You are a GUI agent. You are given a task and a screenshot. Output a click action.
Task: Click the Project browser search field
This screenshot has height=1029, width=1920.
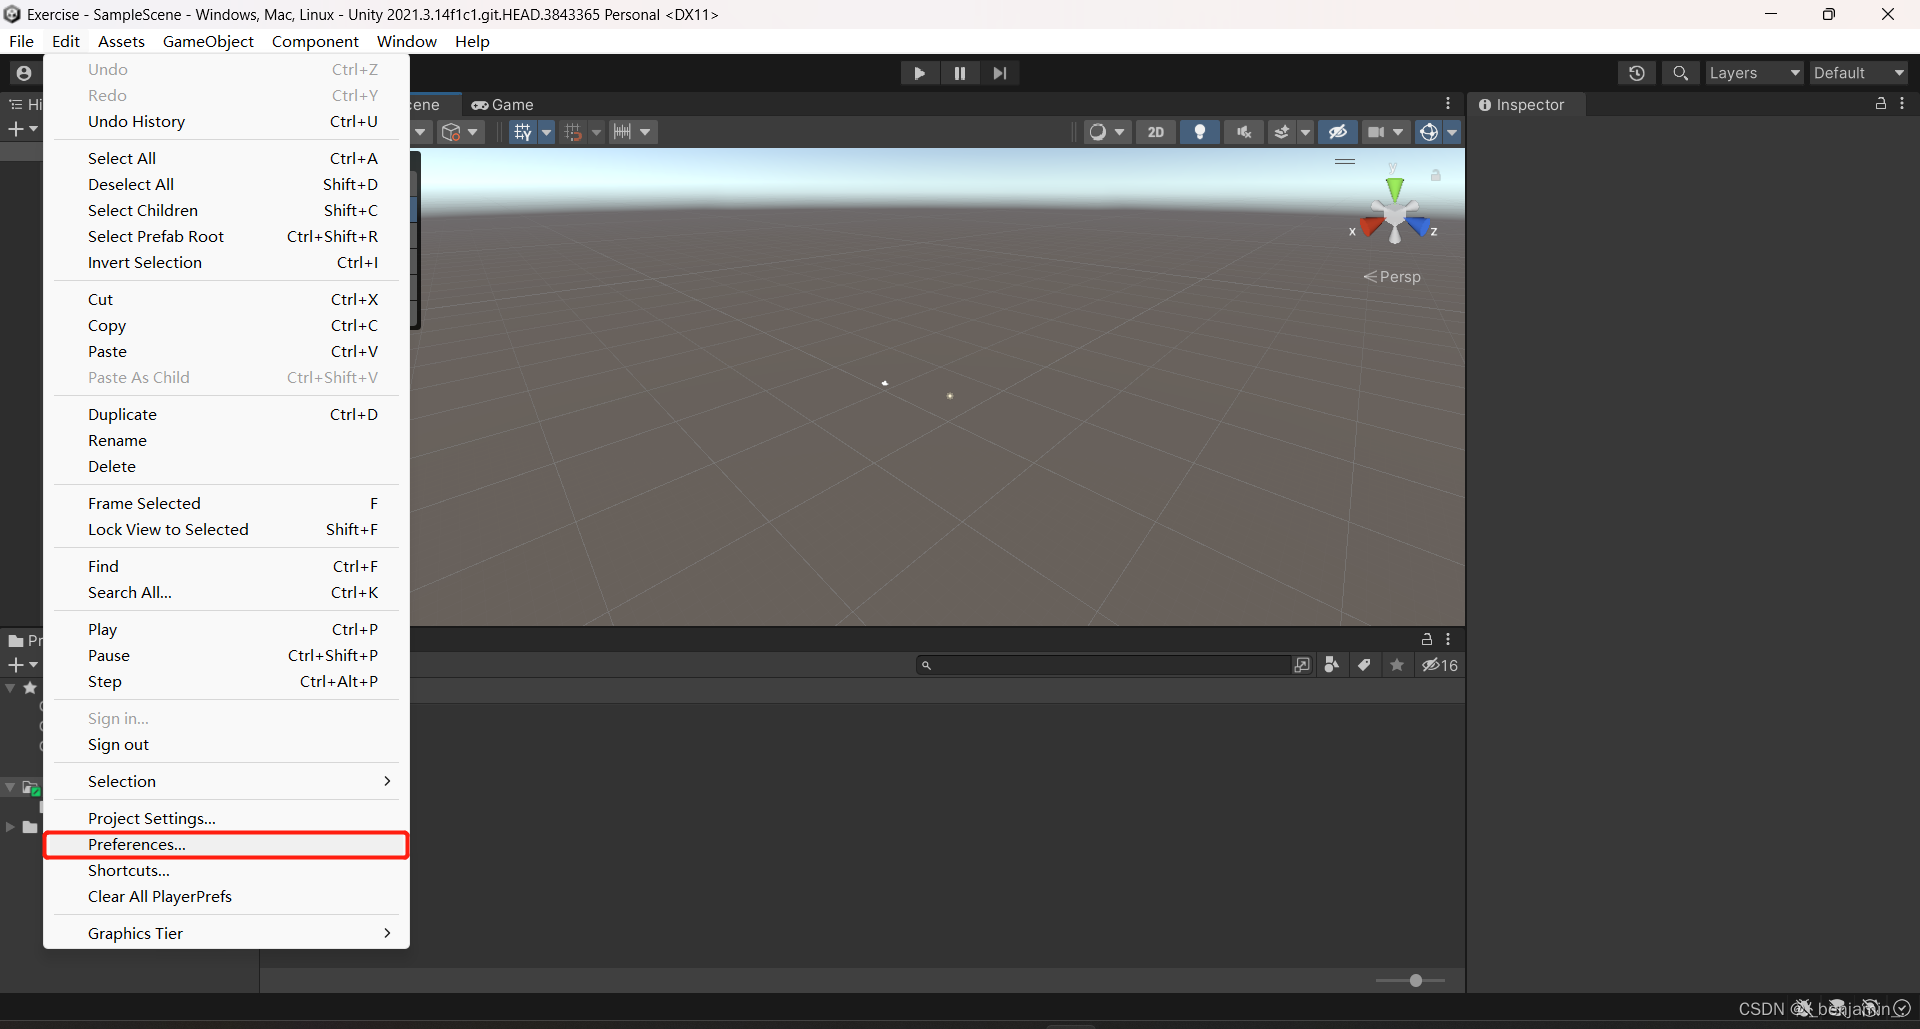click(x=1100, y=664)
